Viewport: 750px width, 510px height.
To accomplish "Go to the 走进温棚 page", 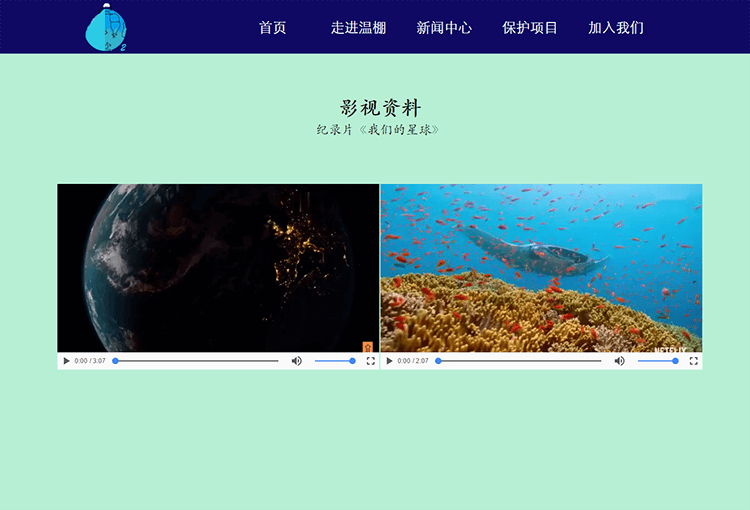I will [358, 28].
